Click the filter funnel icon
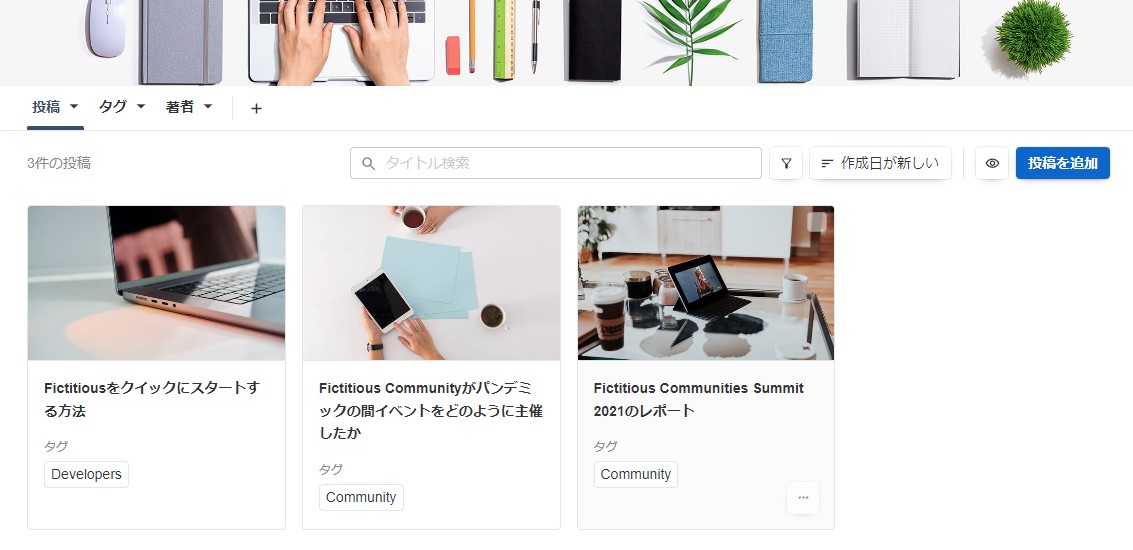Image resolution: width=1133 pixels, height=550 pixels. [785, 163]
